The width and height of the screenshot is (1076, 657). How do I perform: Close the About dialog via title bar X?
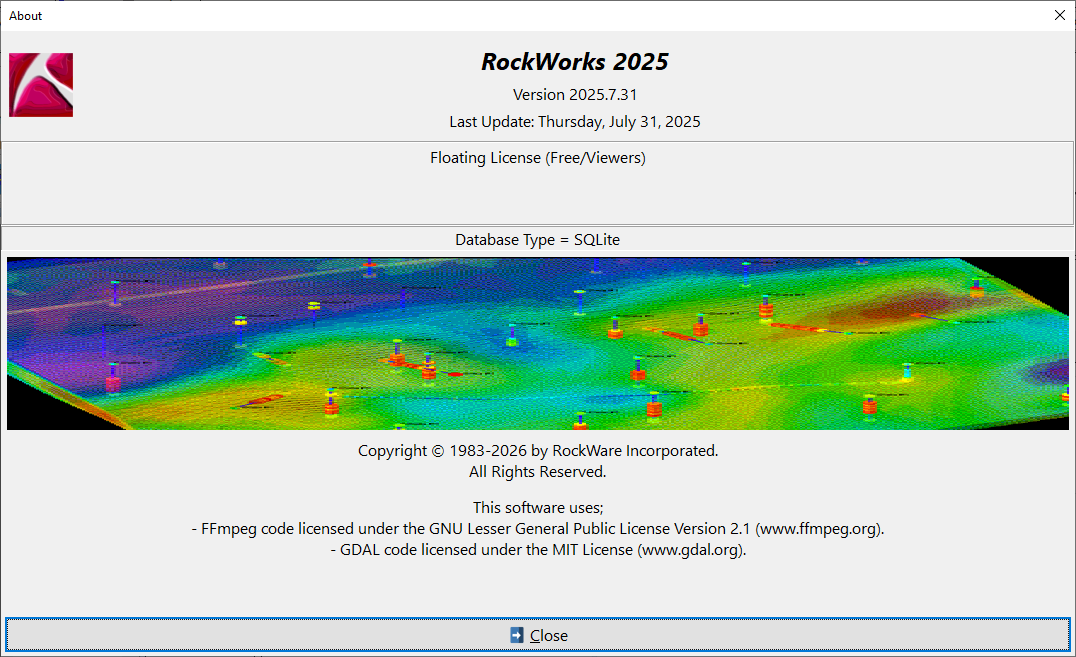point(1060,15)
